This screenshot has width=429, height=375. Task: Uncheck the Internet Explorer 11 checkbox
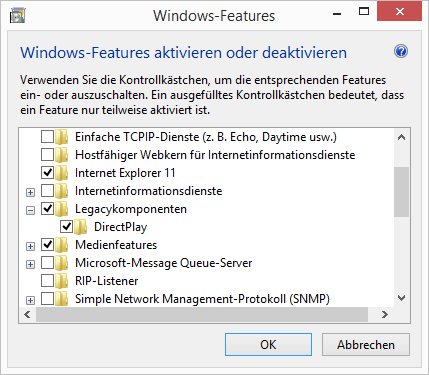click(47, 173)
